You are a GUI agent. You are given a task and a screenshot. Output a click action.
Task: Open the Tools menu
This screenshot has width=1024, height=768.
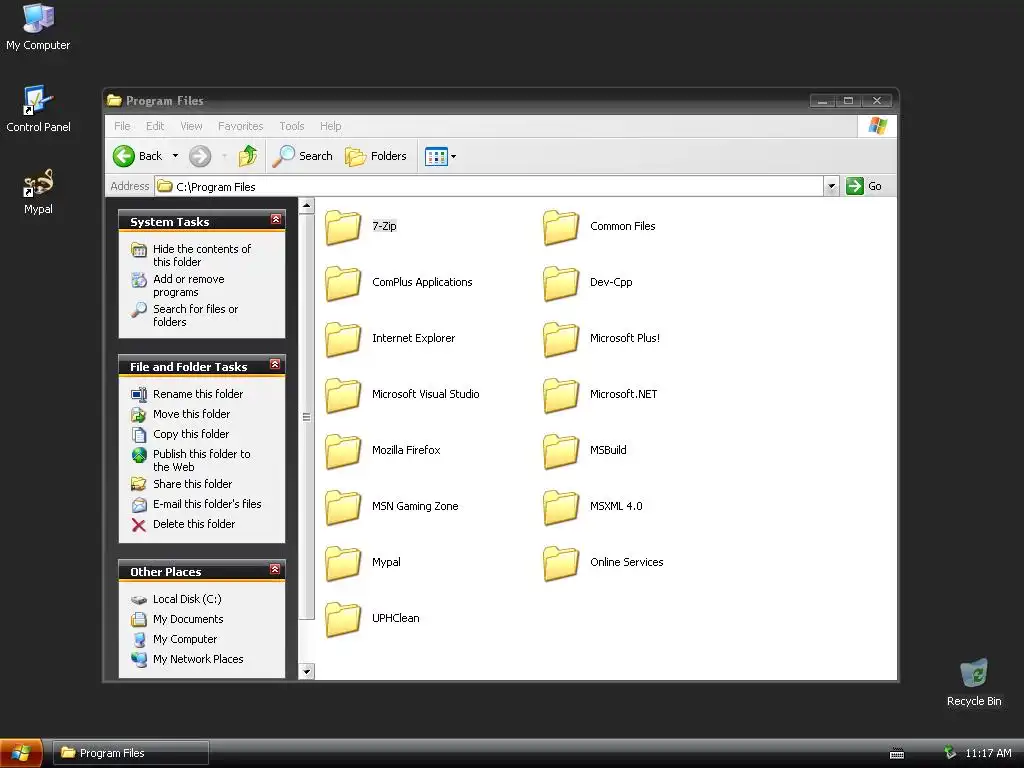point(292,126)
